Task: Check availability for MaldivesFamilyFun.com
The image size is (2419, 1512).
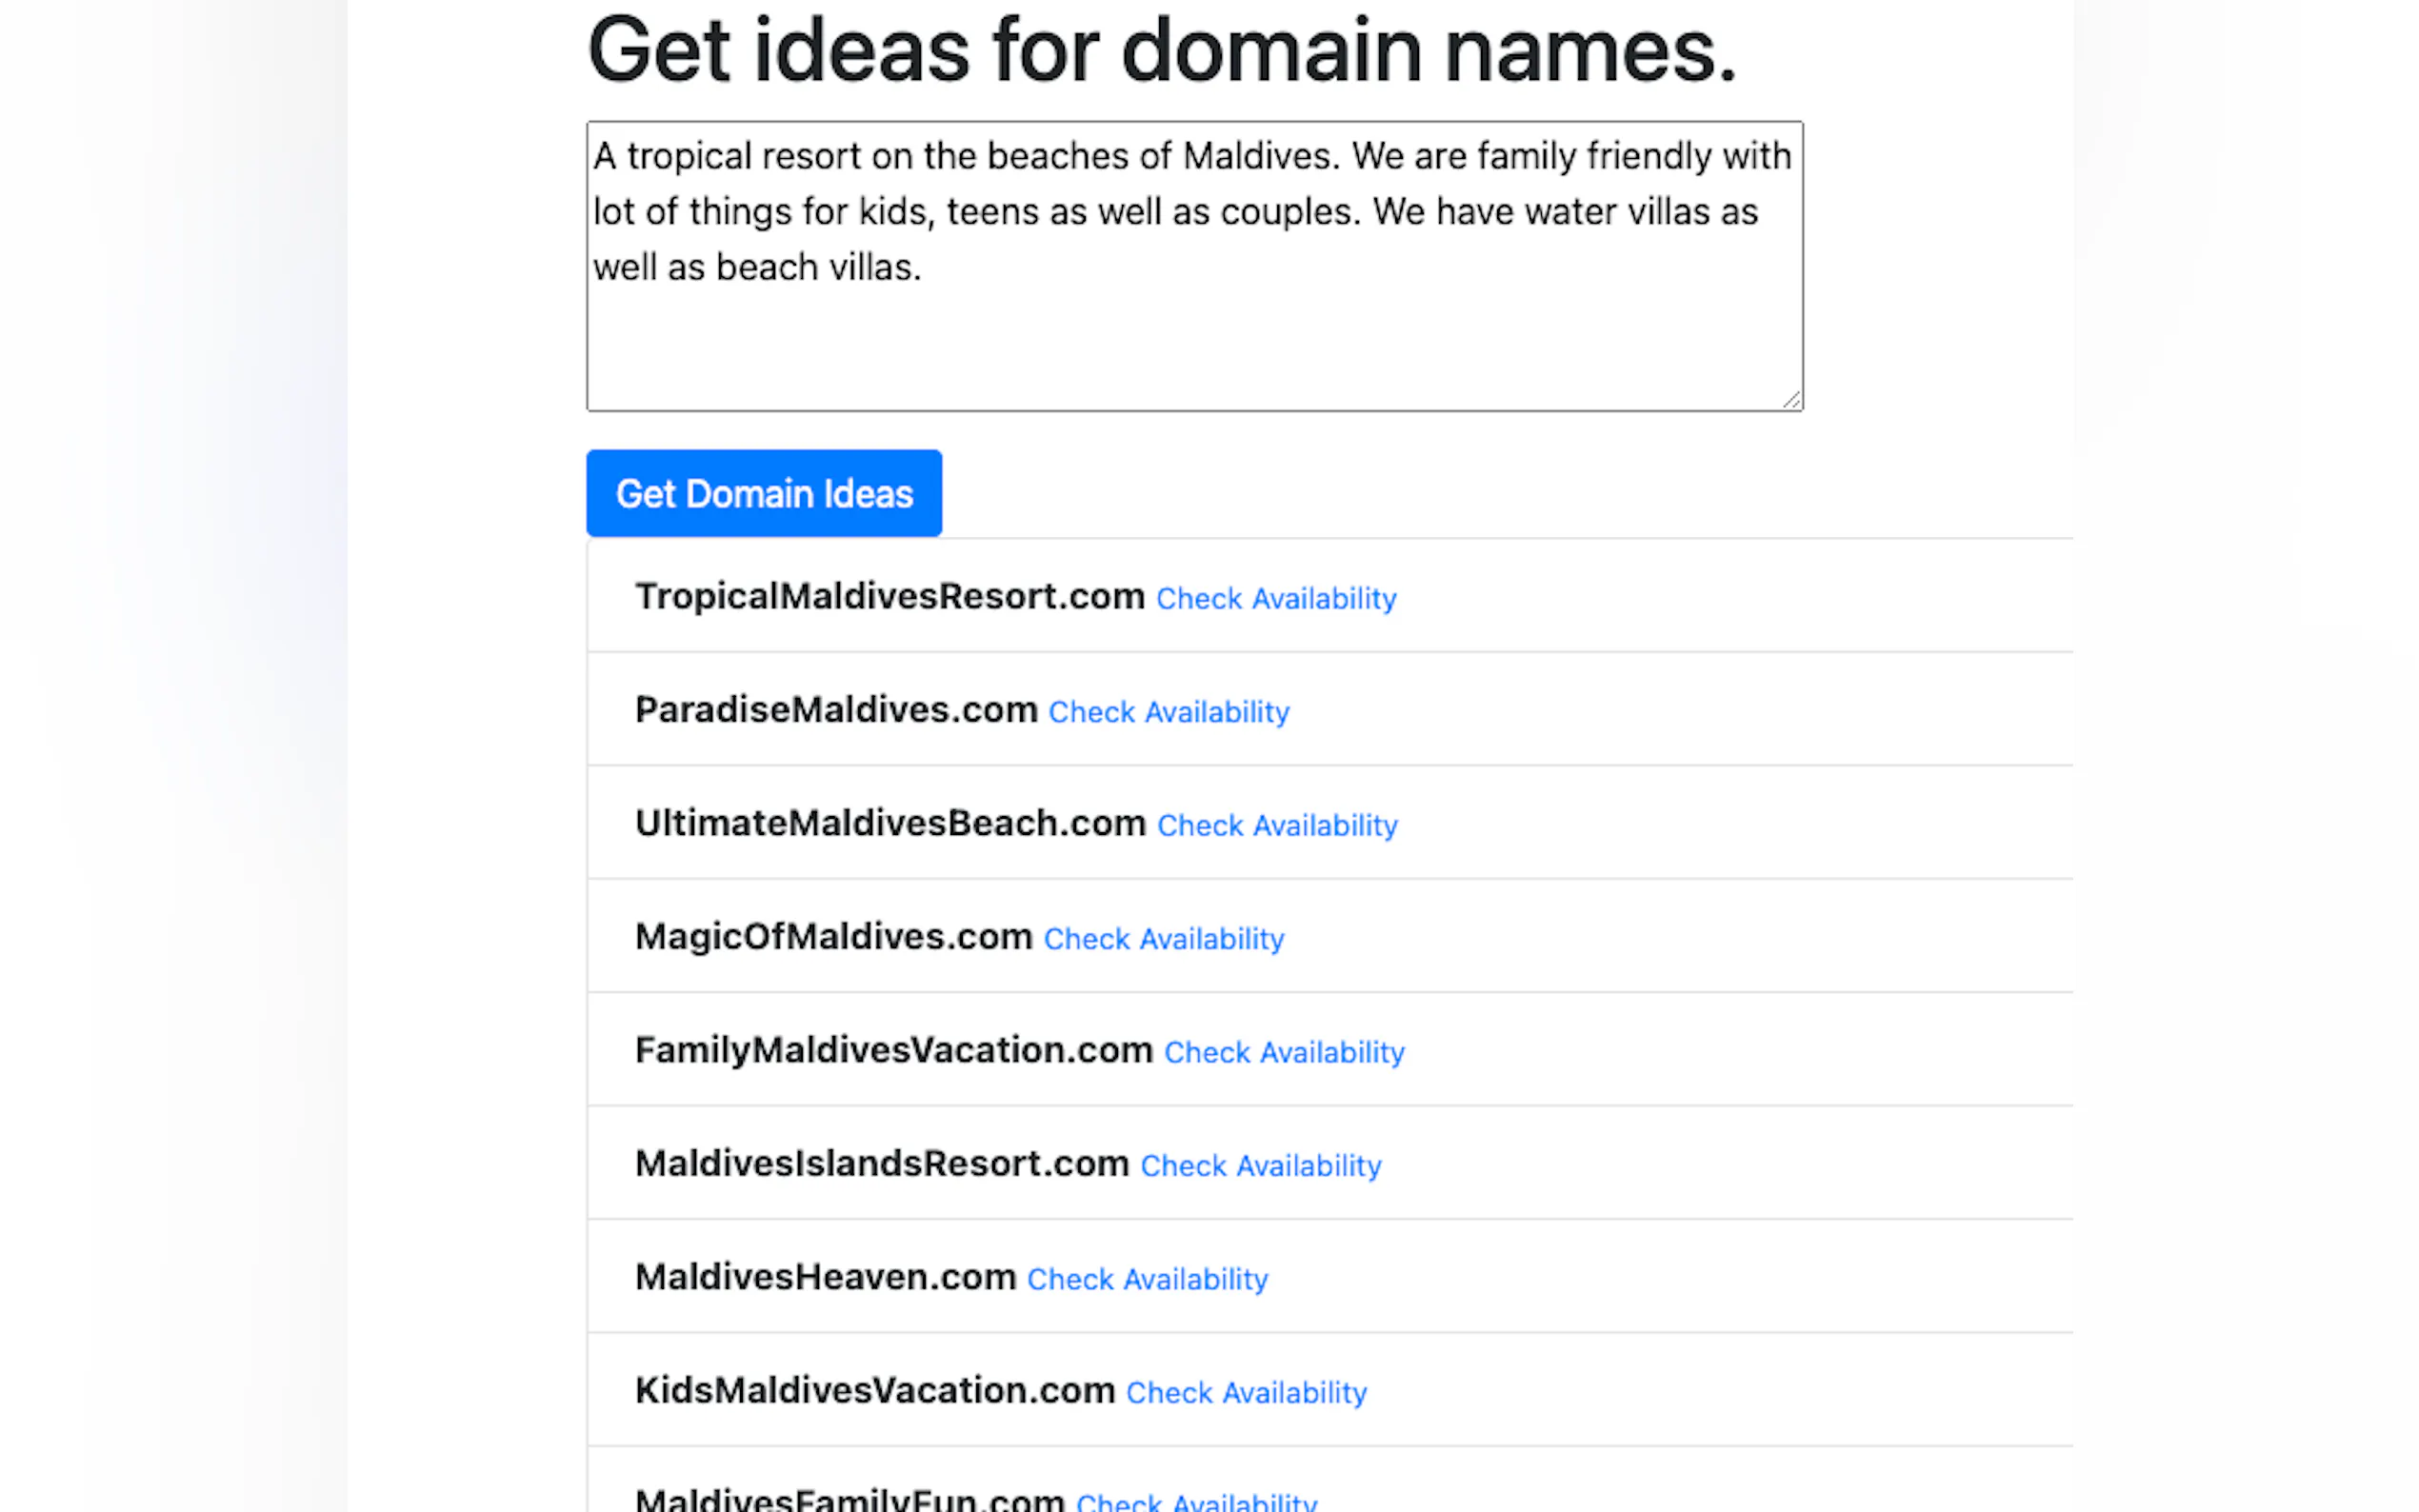Action: [x=1196, y=1502]
